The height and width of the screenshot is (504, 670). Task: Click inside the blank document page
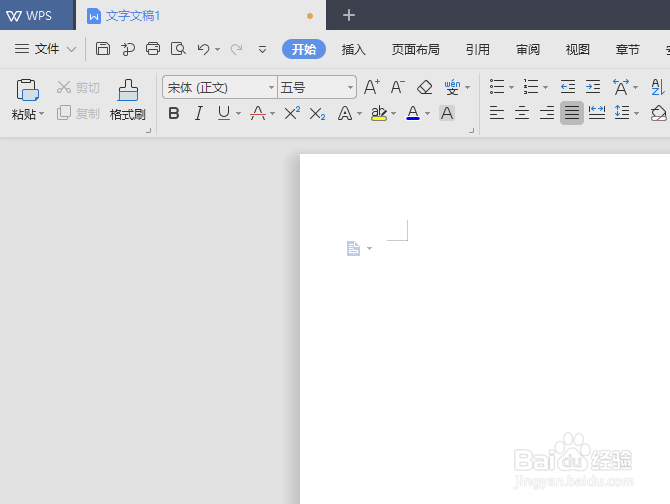point(485,329)
